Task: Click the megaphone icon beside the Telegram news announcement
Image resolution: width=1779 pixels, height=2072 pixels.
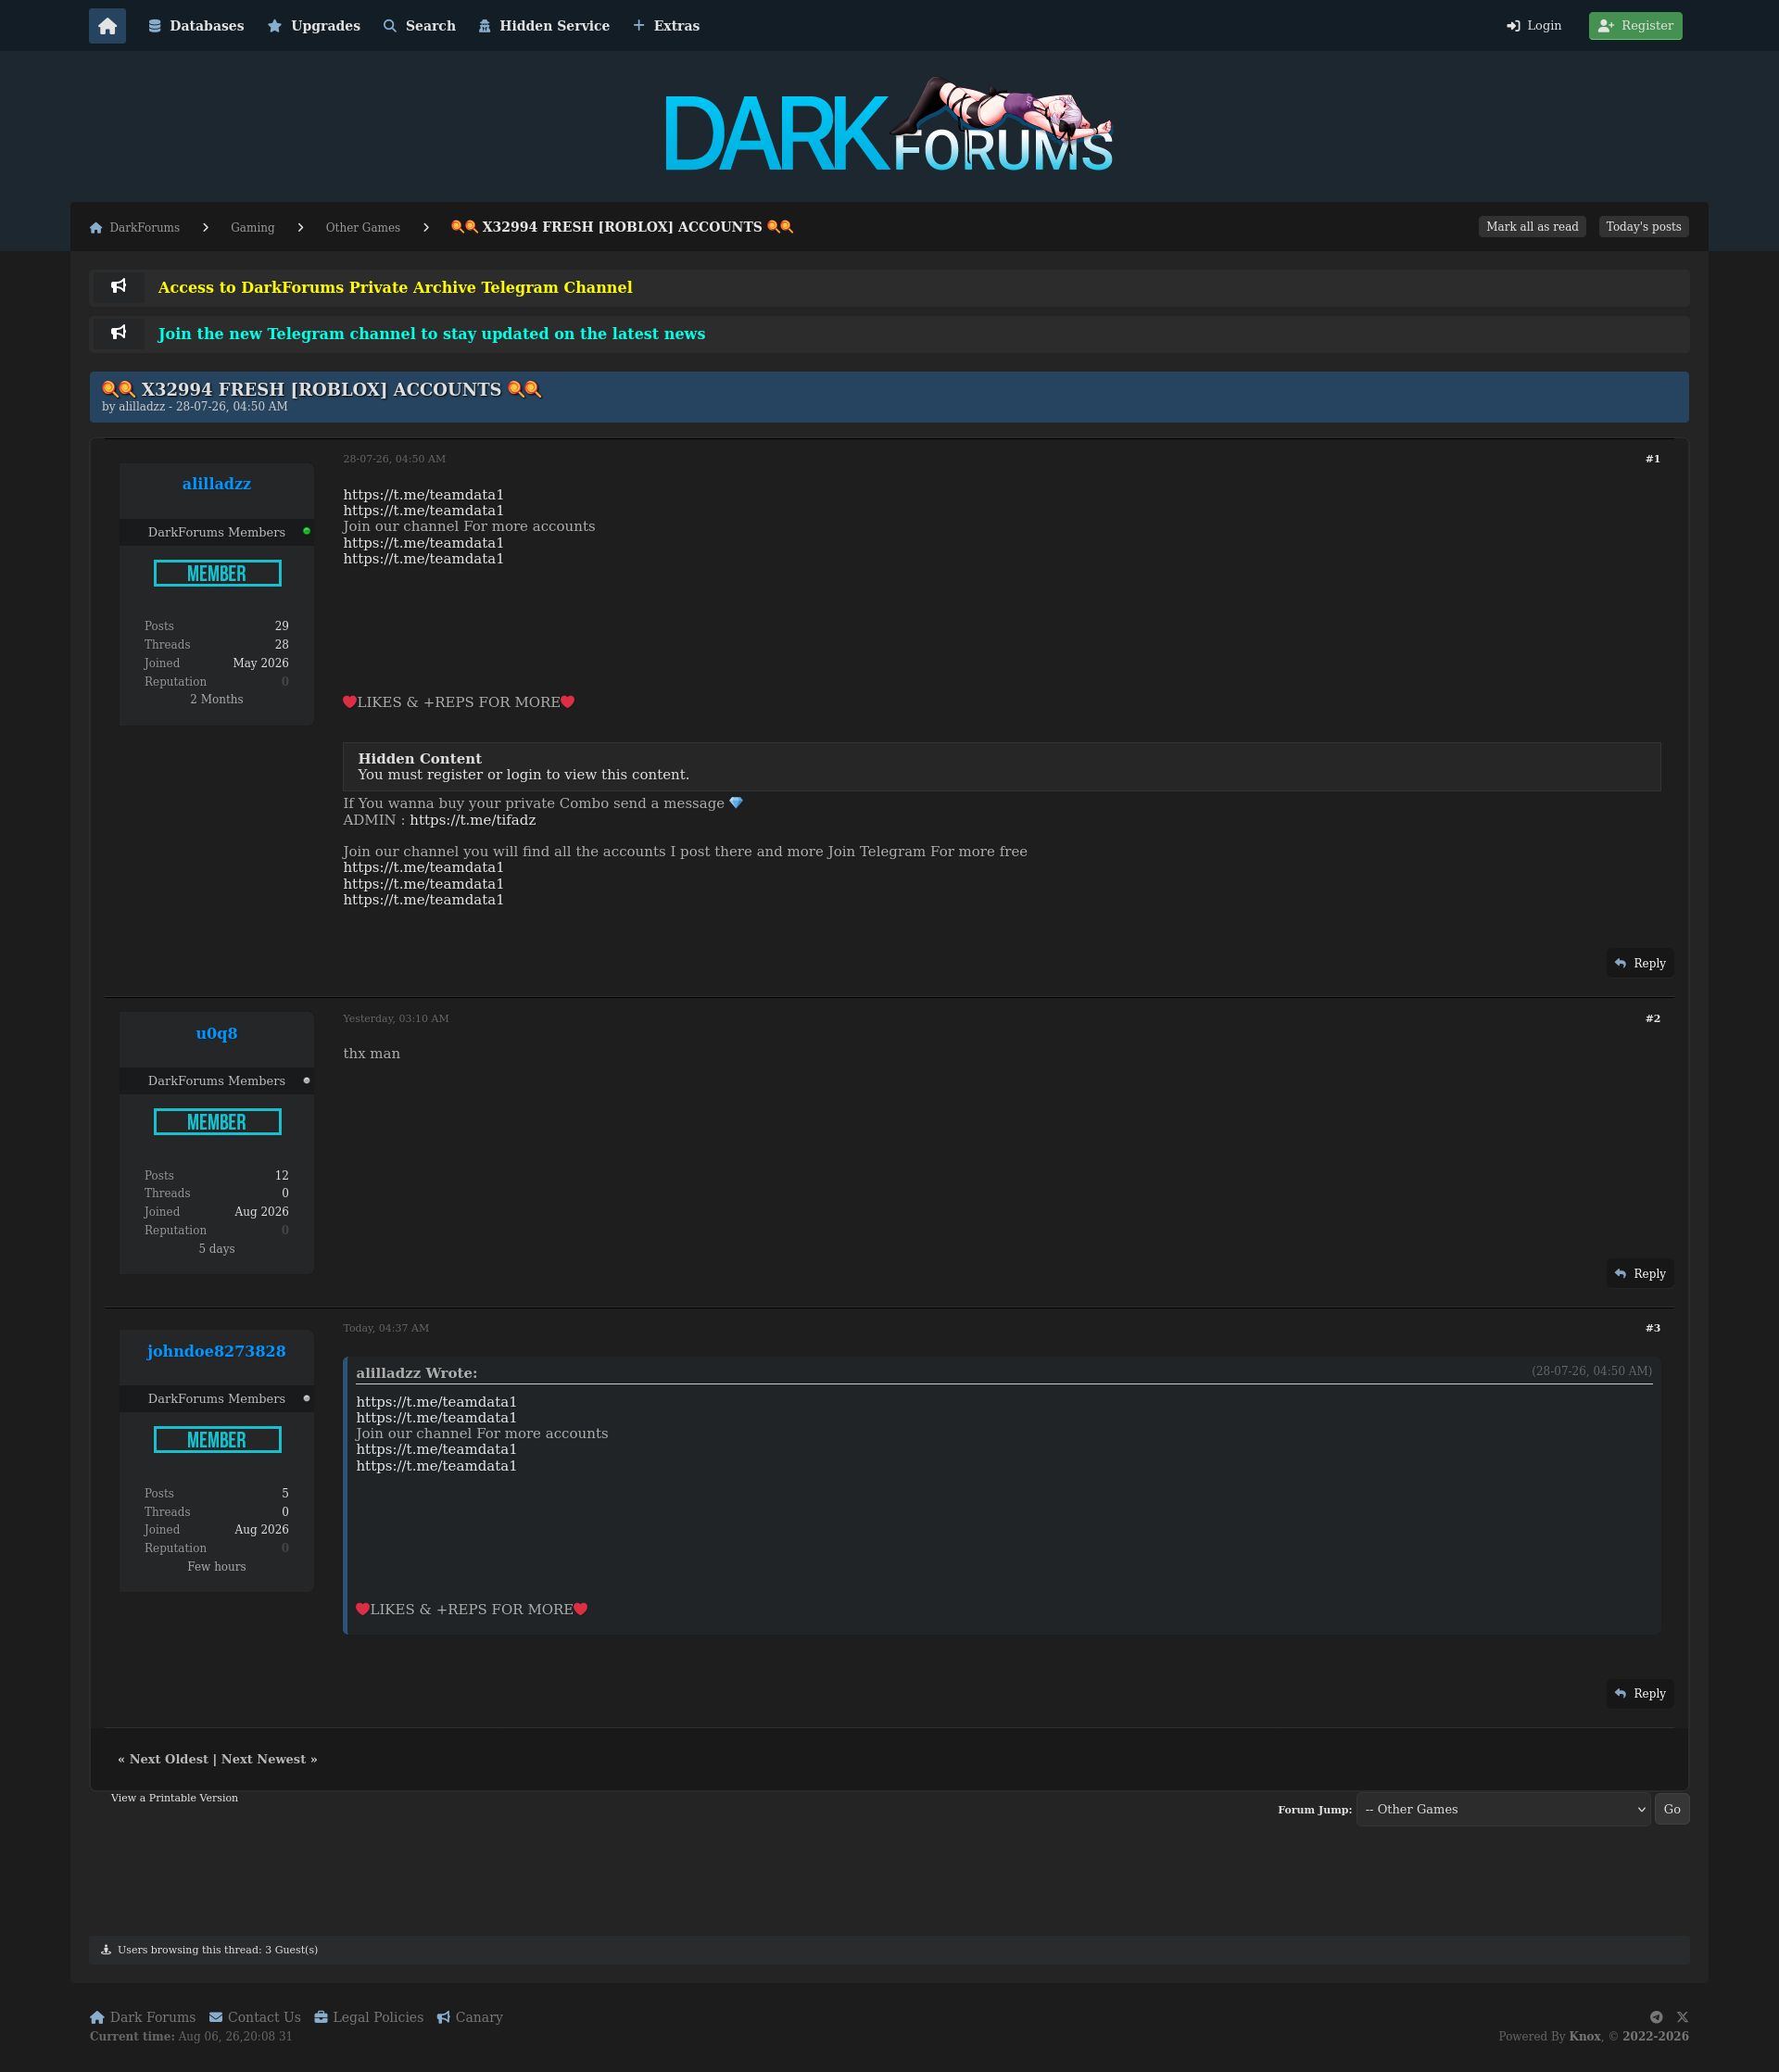Action: [119, 333]
